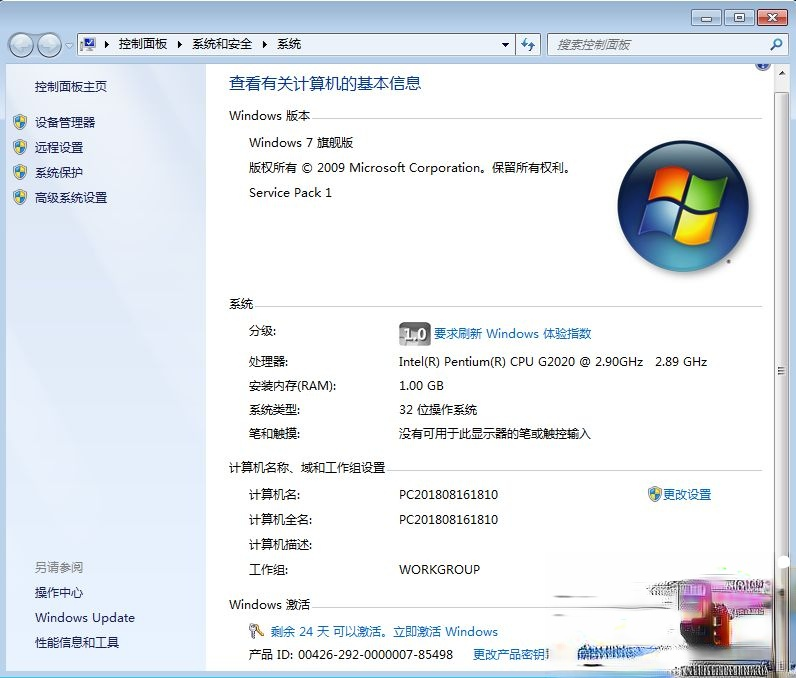Image resolution: width=796 pixels, height=678 pixels.
Task: Click the shield icon next to 系统保护
Action: point(20,172)
